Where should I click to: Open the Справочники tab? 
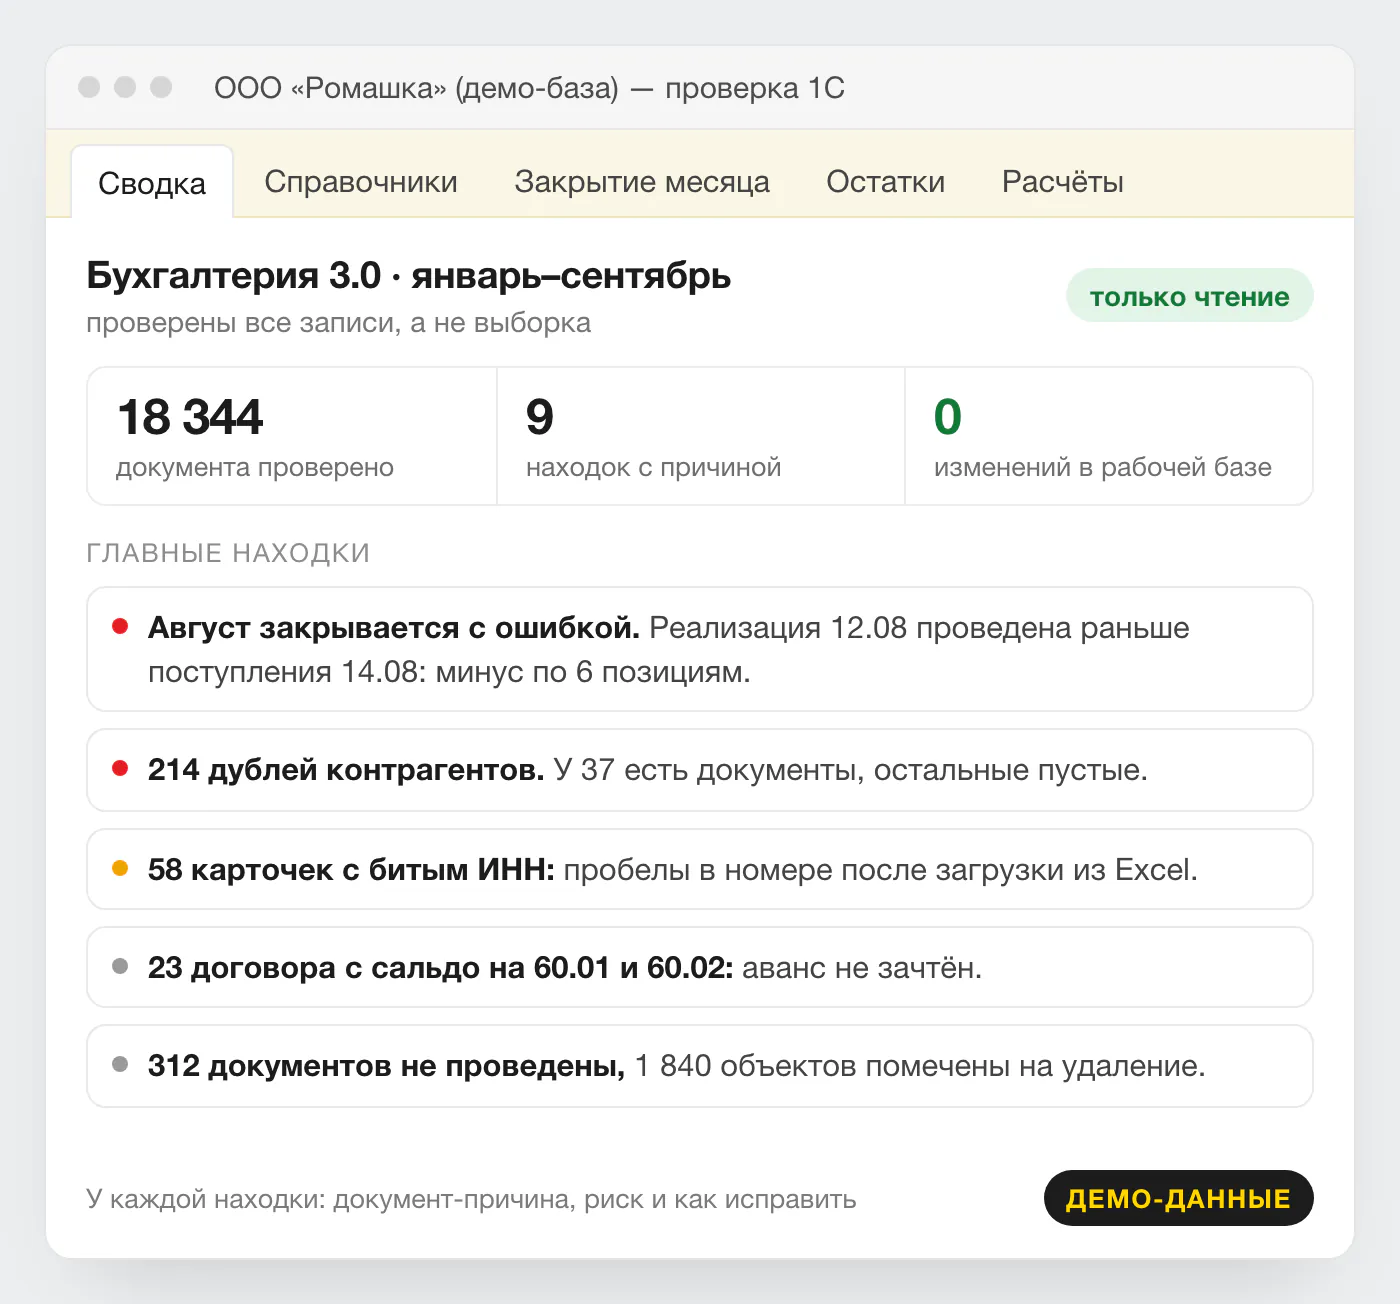click(x=361, y=182)
